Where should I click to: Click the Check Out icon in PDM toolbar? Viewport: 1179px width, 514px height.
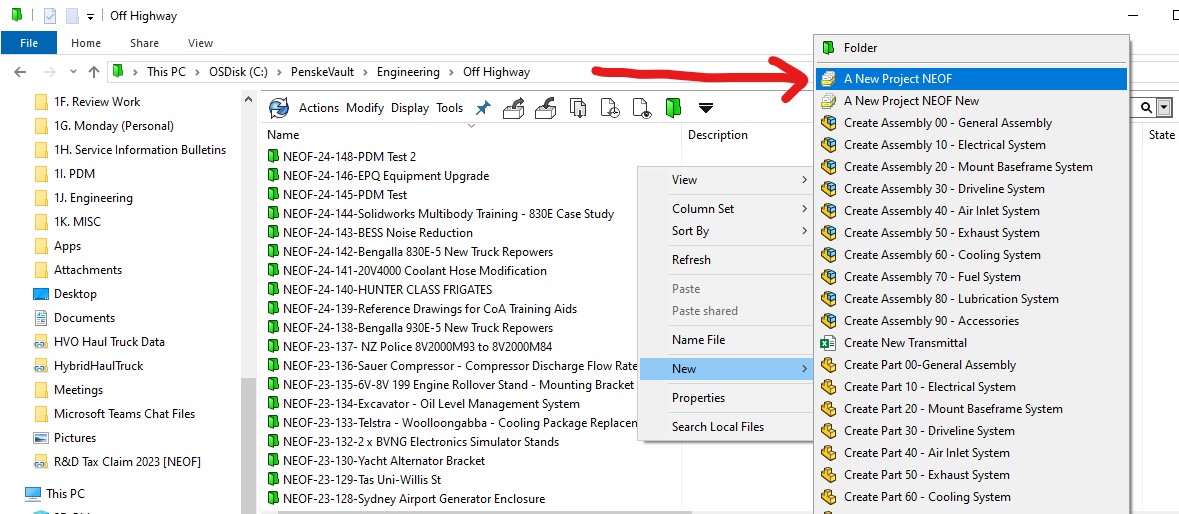[x=514, y=107]
